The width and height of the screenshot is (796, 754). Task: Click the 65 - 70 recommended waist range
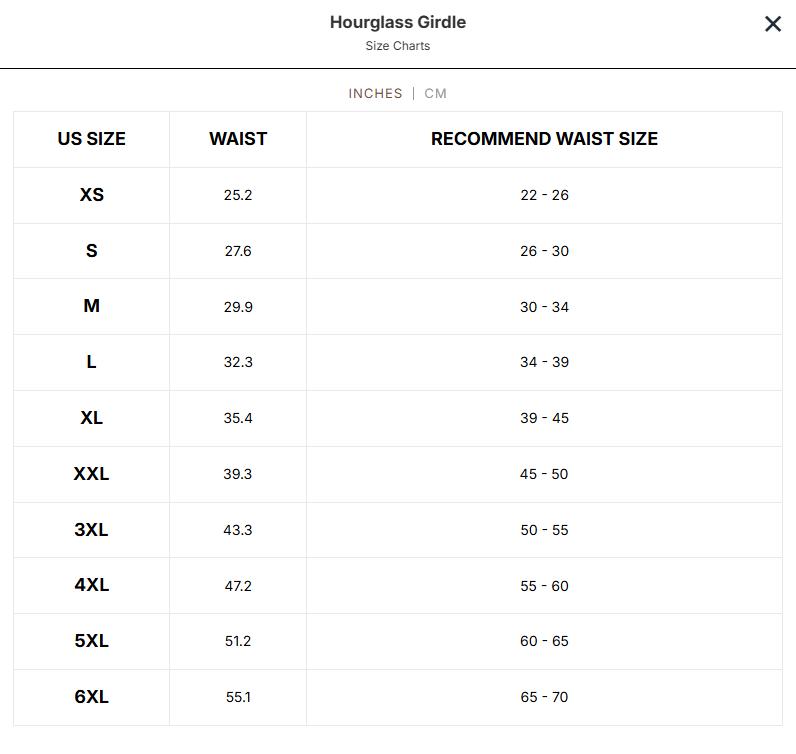pyautogui.click(x=544, y=697)
